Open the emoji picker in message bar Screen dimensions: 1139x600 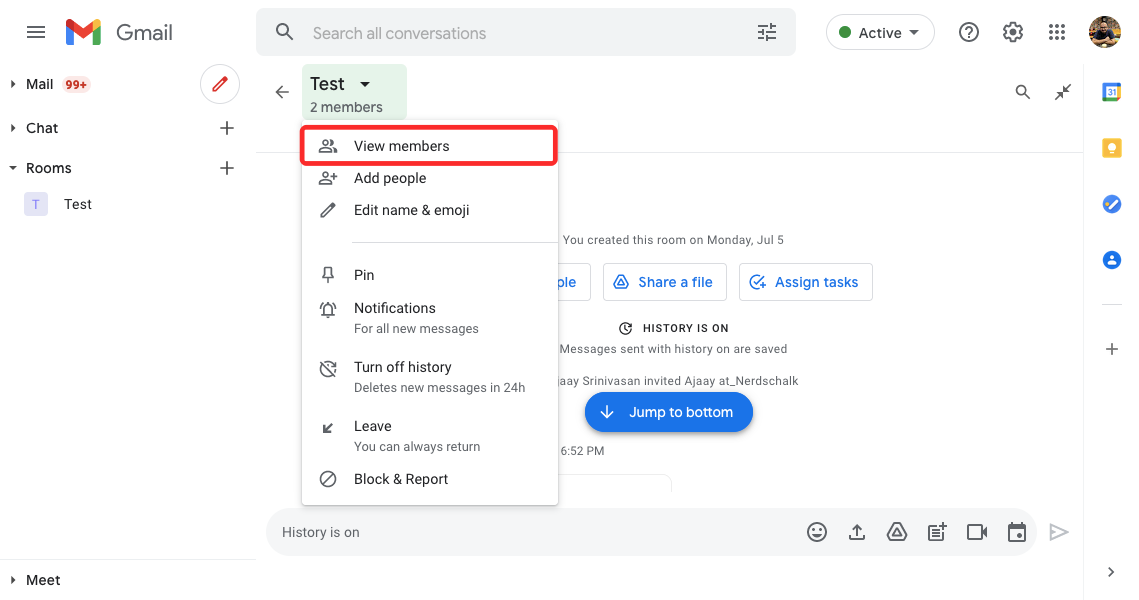pos(817,533)
